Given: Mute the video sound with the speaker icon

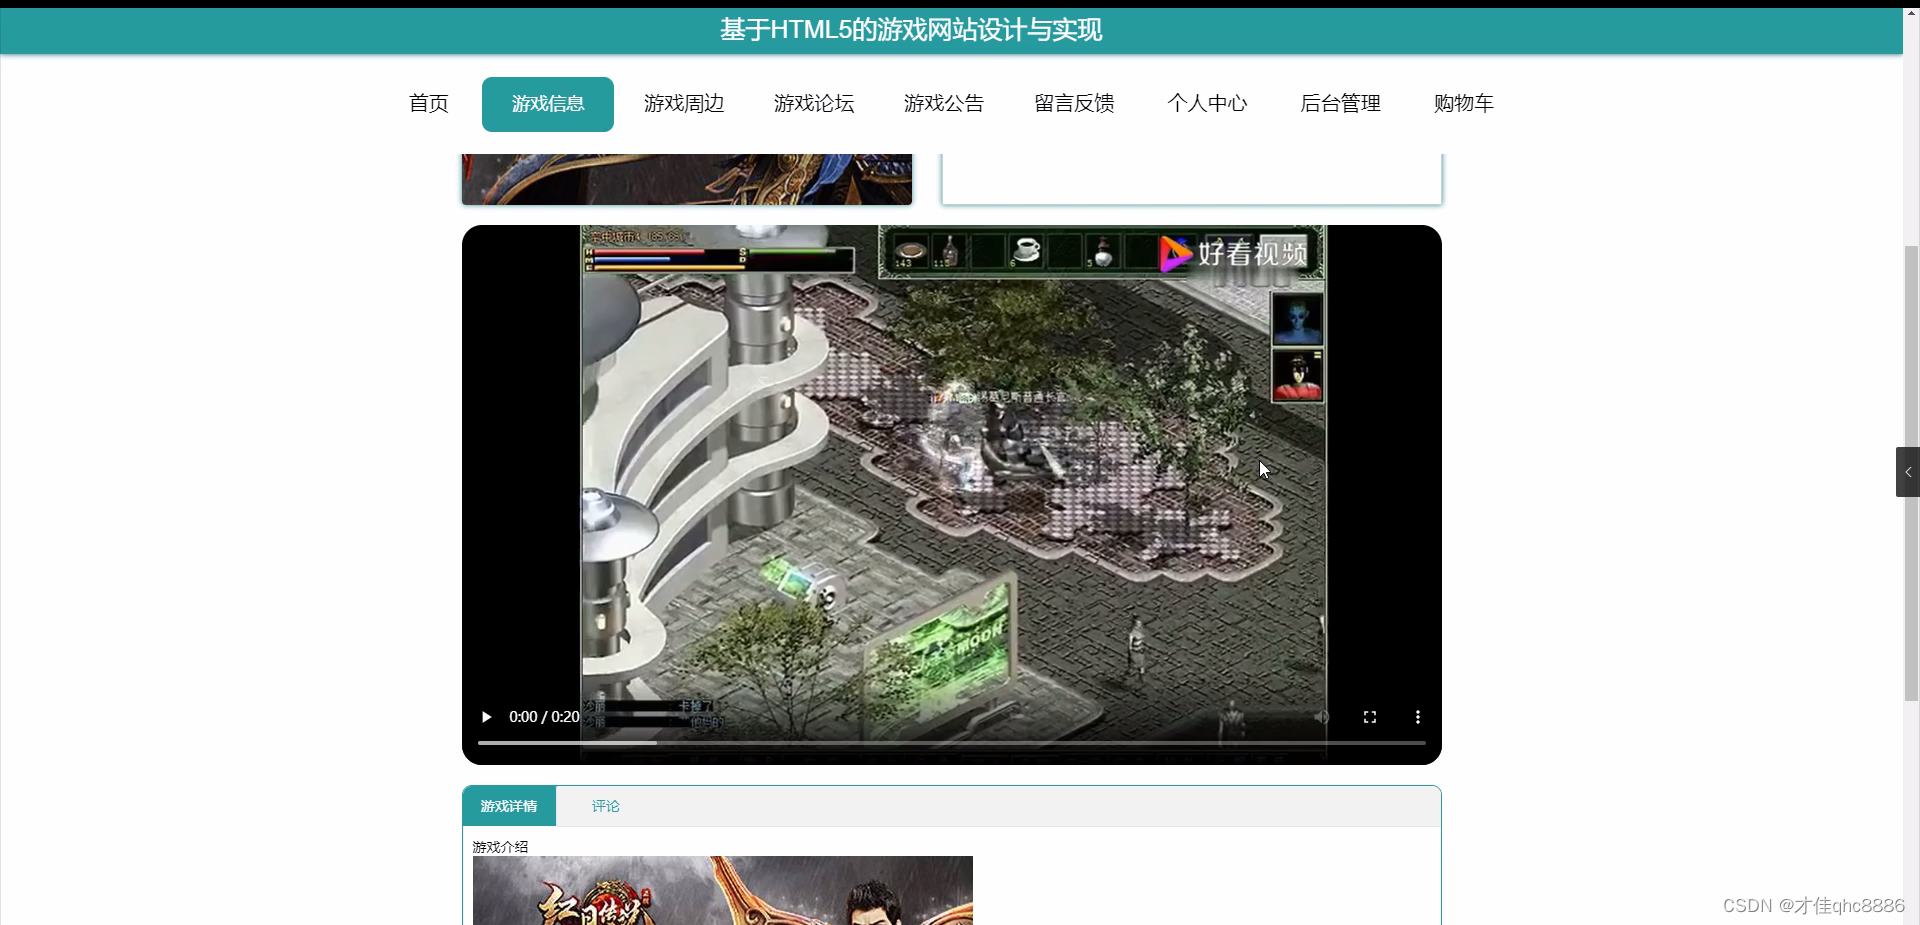Looking at the screenshot, I should (x=1321, y=717).
